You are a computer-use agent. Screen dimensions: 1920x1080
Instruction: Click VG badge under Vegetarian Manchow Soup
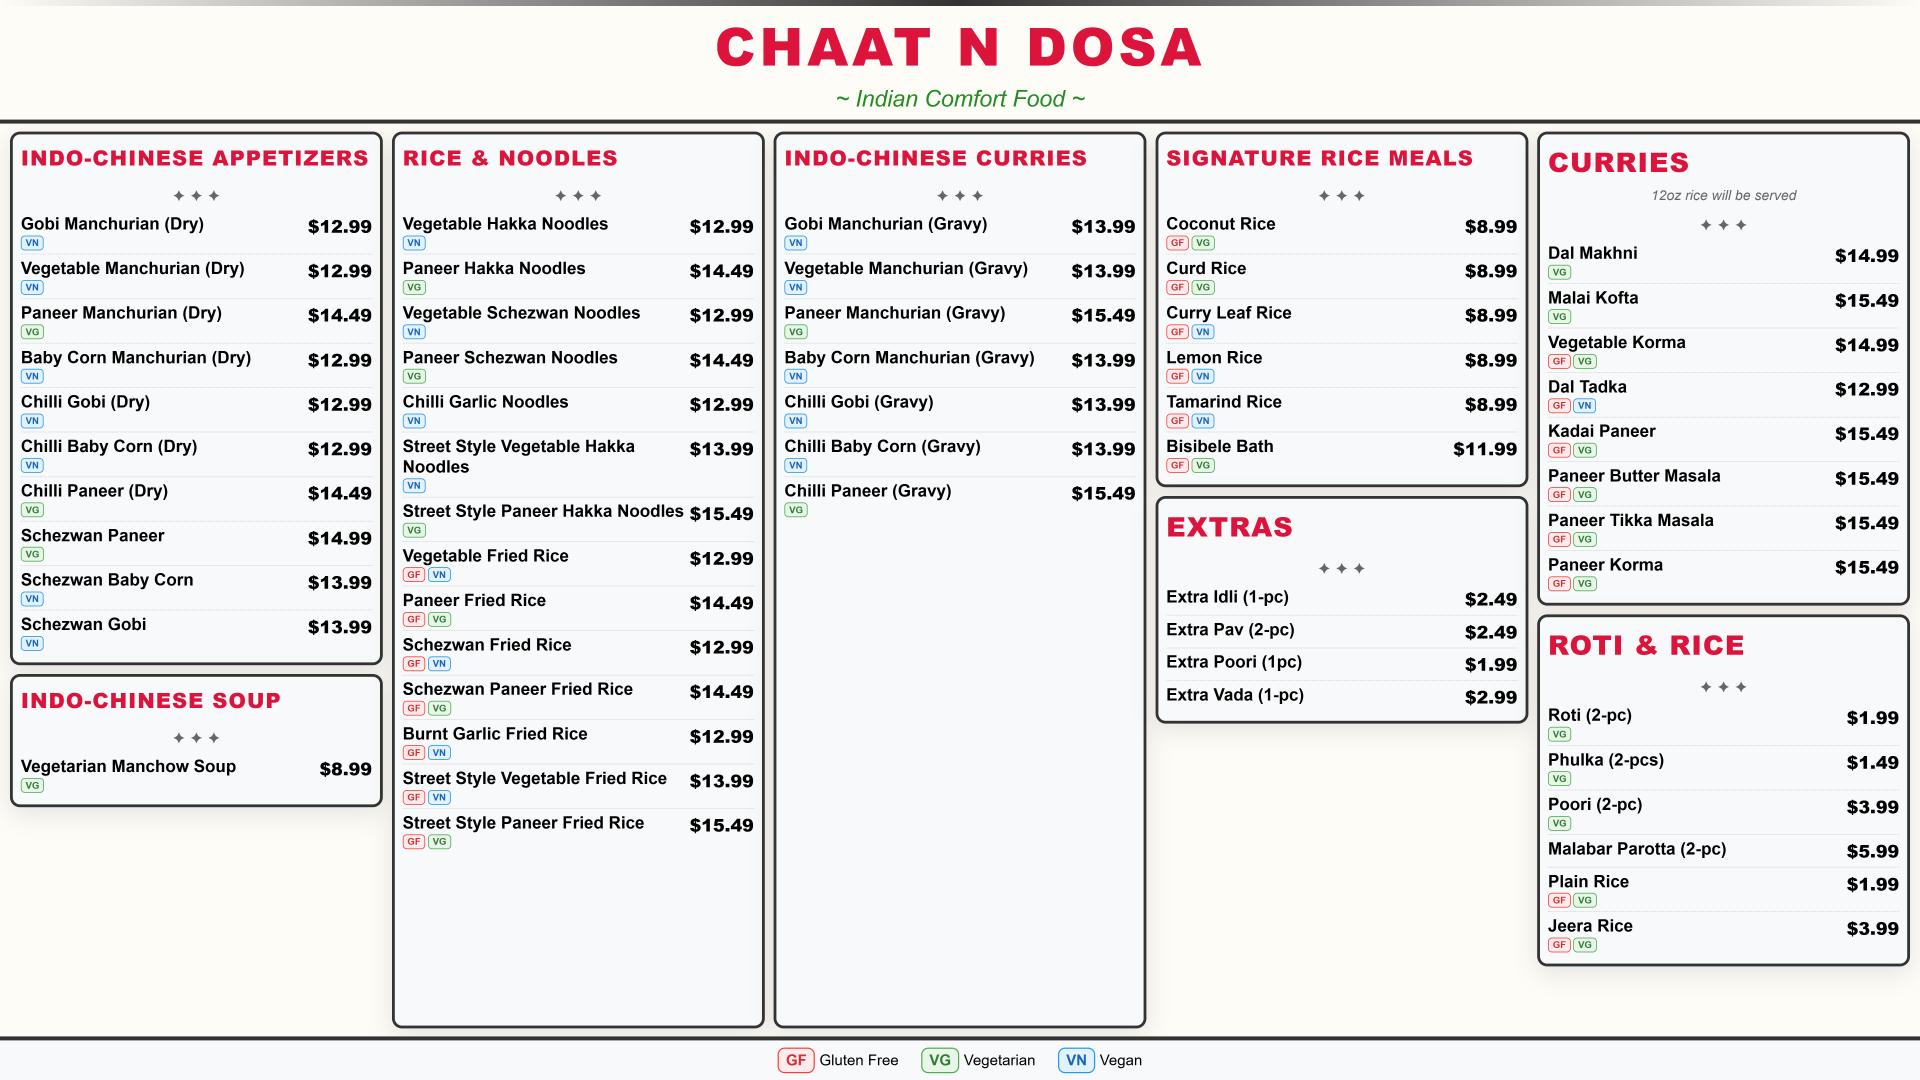(x=32, y=785)
